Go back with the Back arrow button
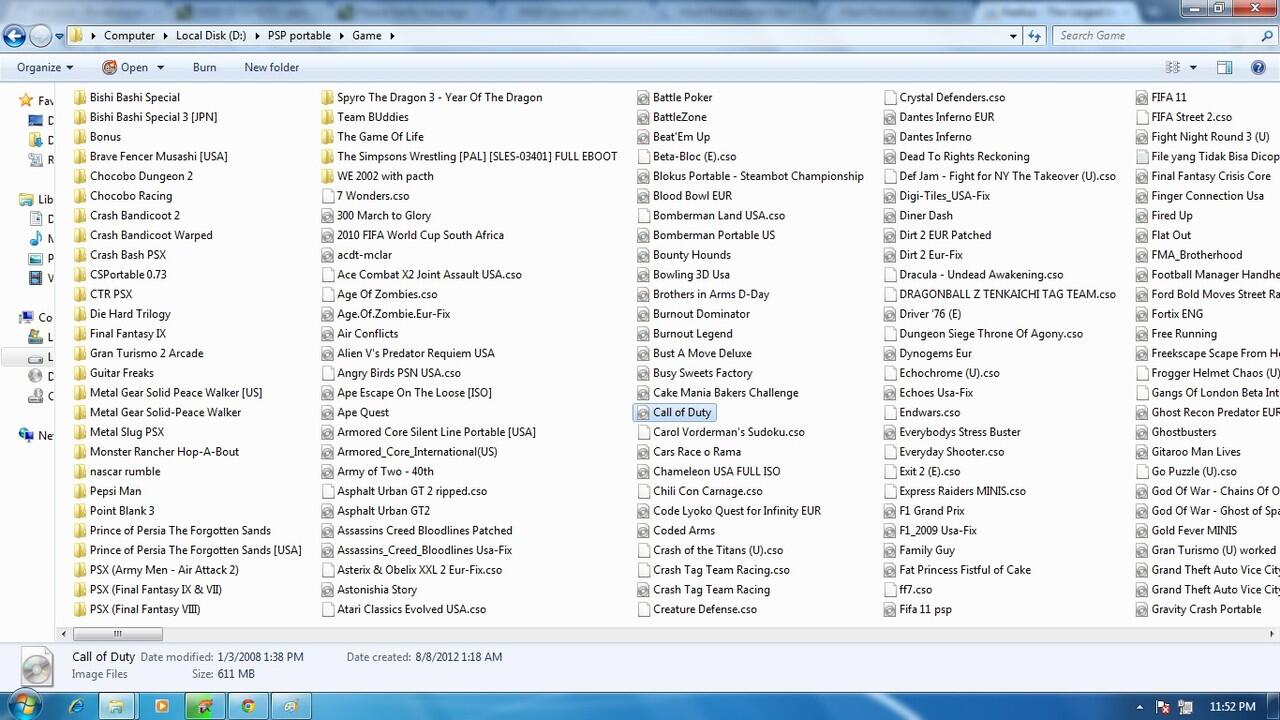1280x720 pixels. tap(14, 36)
